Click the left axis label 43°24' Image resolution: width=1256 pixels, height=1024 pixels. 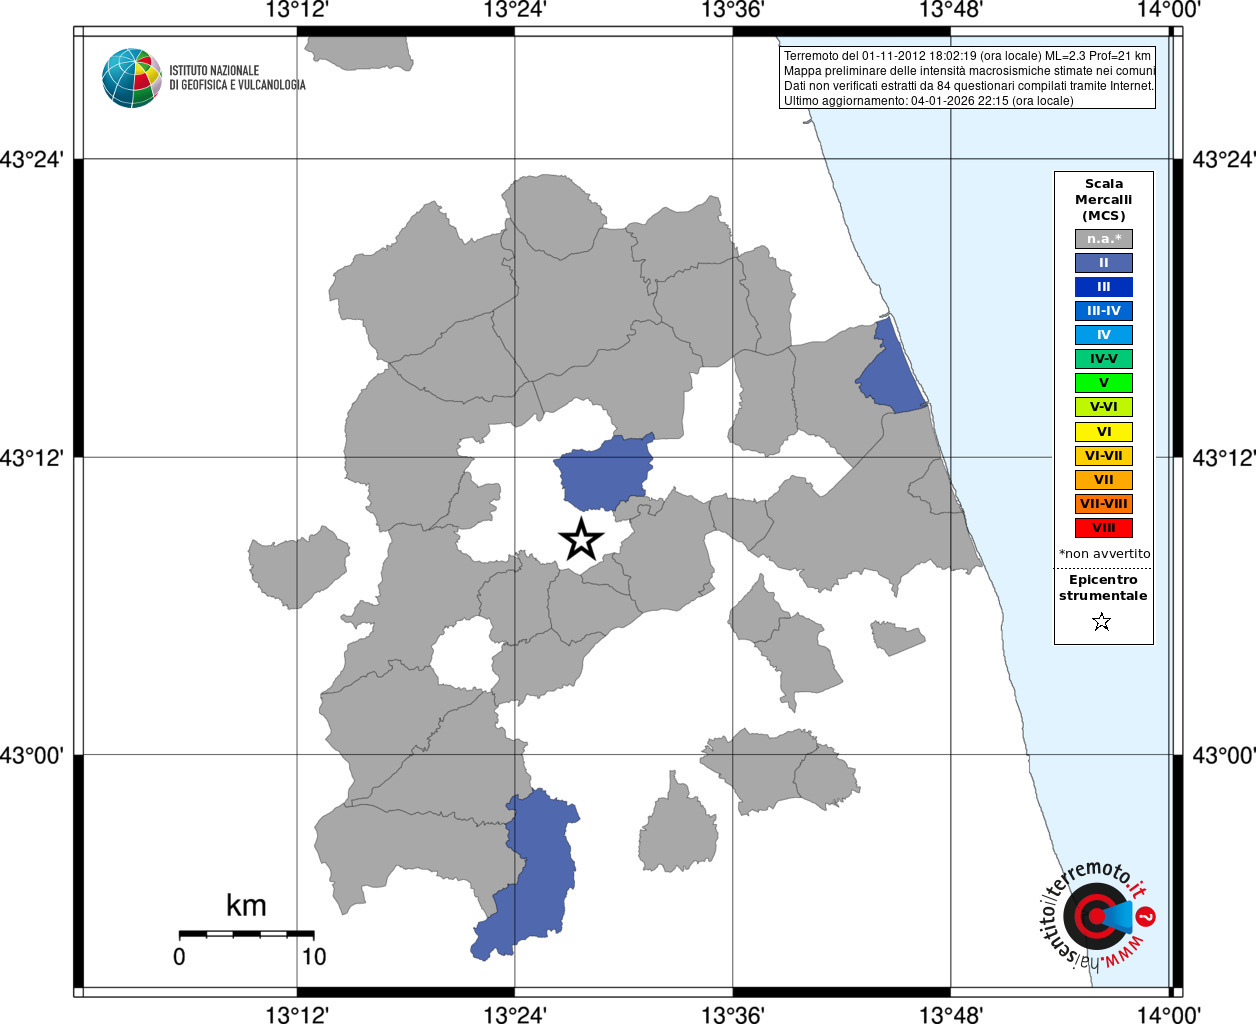[x=31, y=160]
